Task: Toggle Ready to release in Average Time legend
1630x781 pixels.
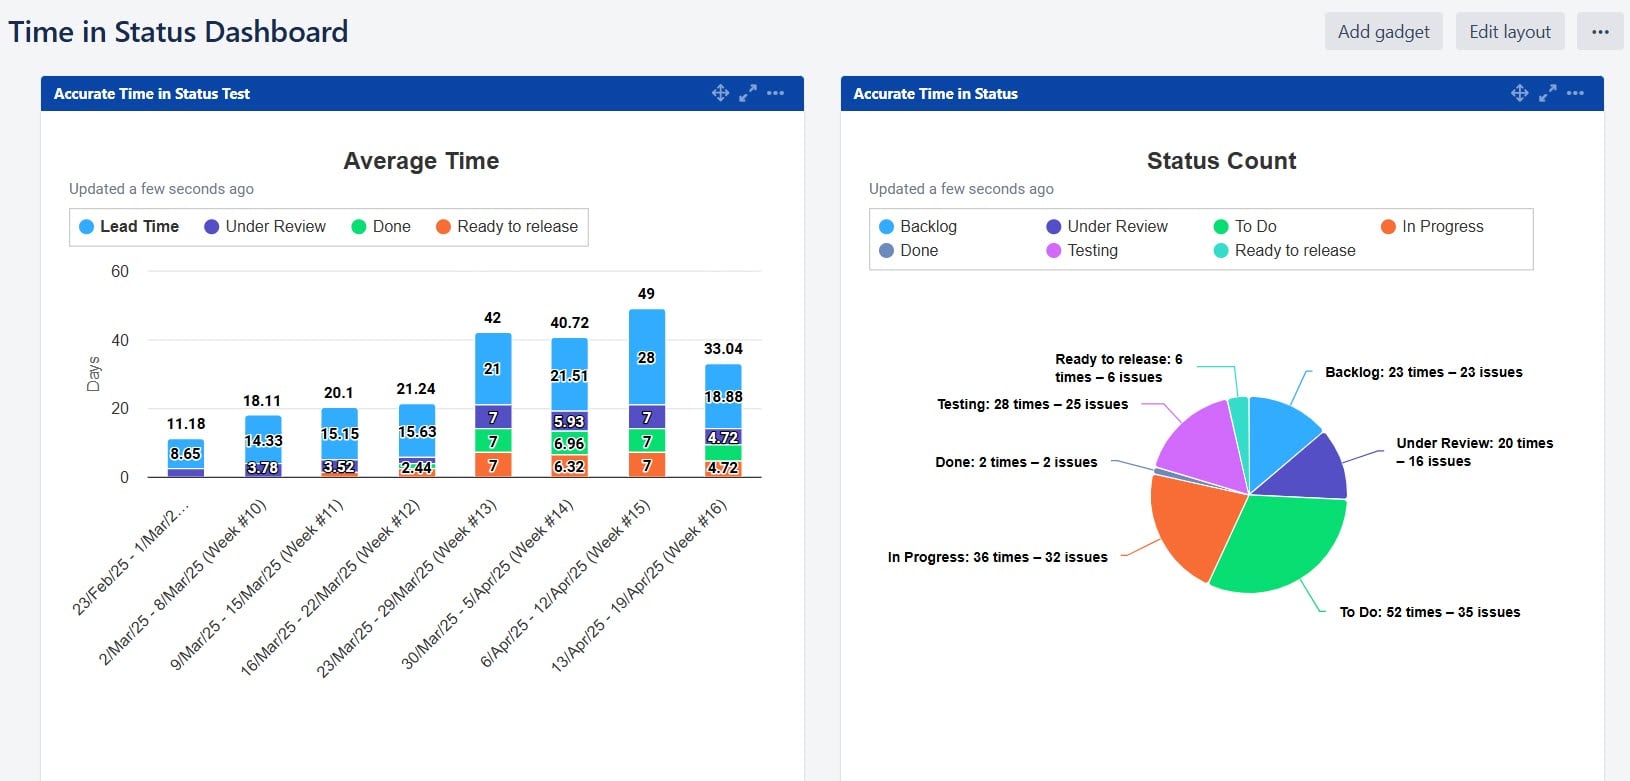Action: [507, 227]
